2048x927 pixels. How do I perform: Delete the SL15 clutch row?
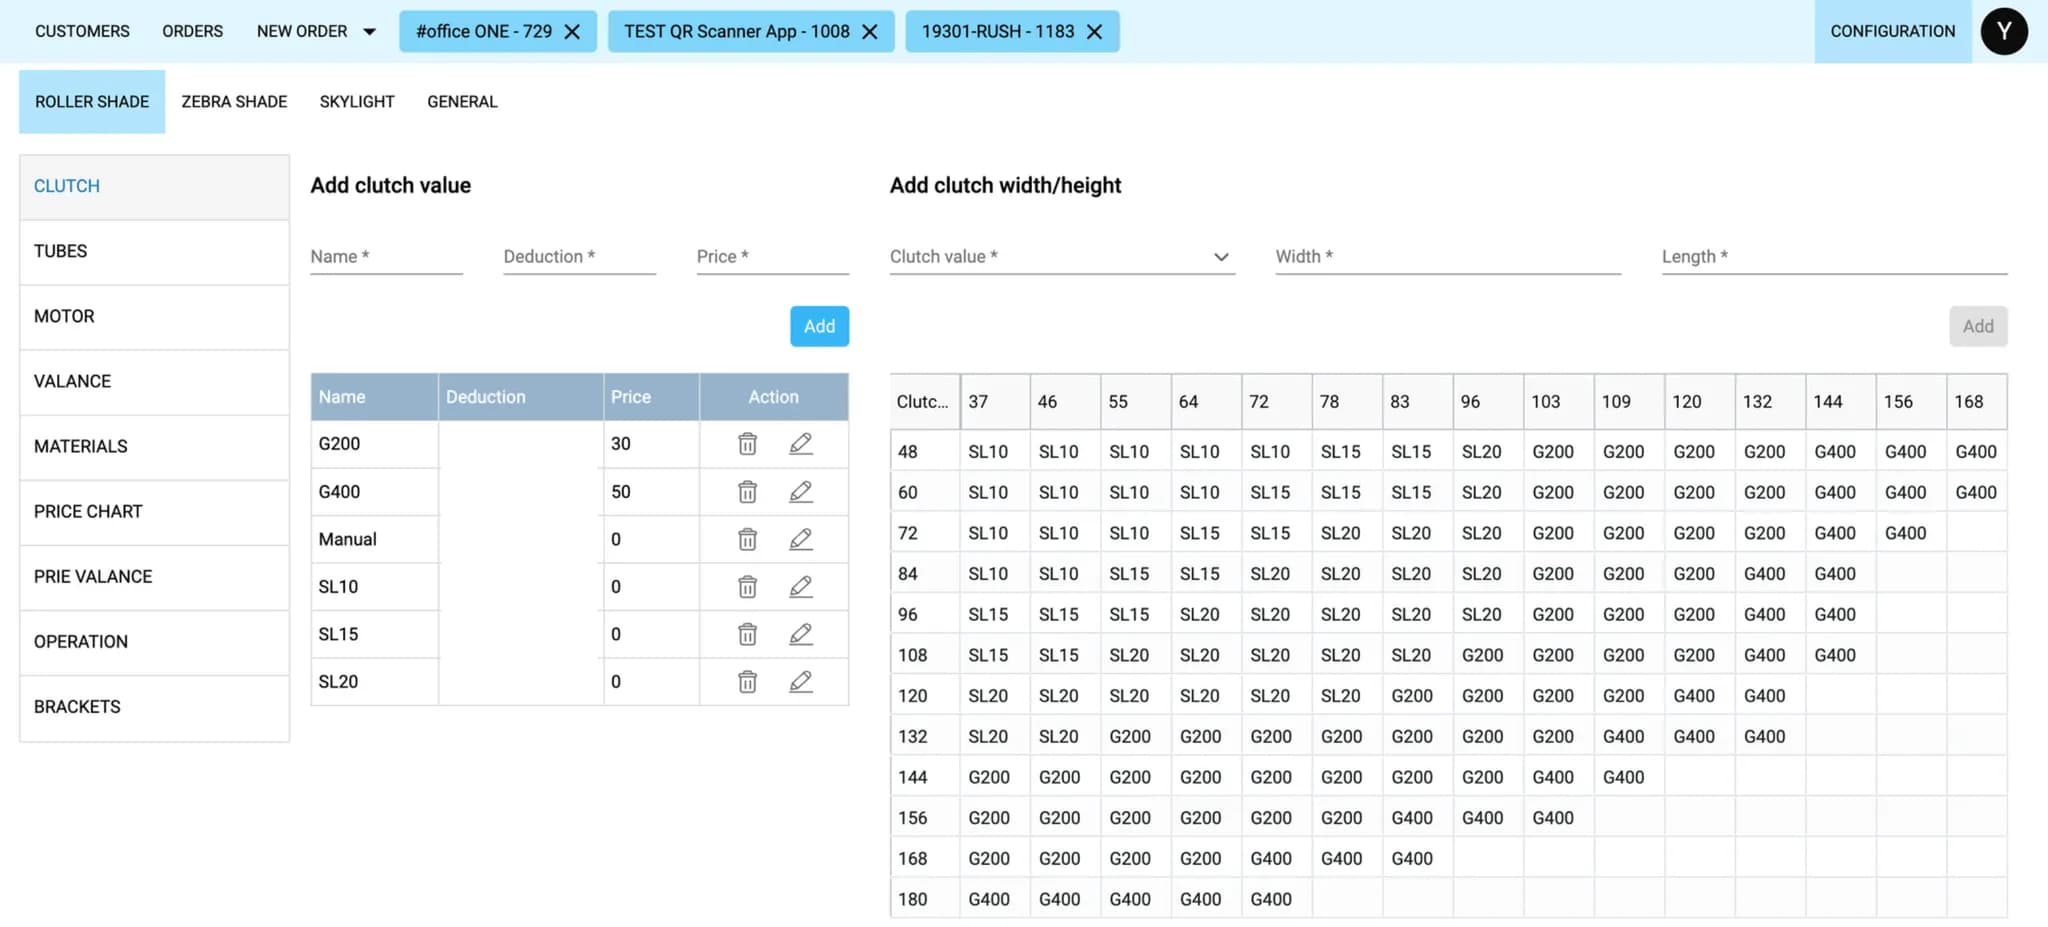747,634
